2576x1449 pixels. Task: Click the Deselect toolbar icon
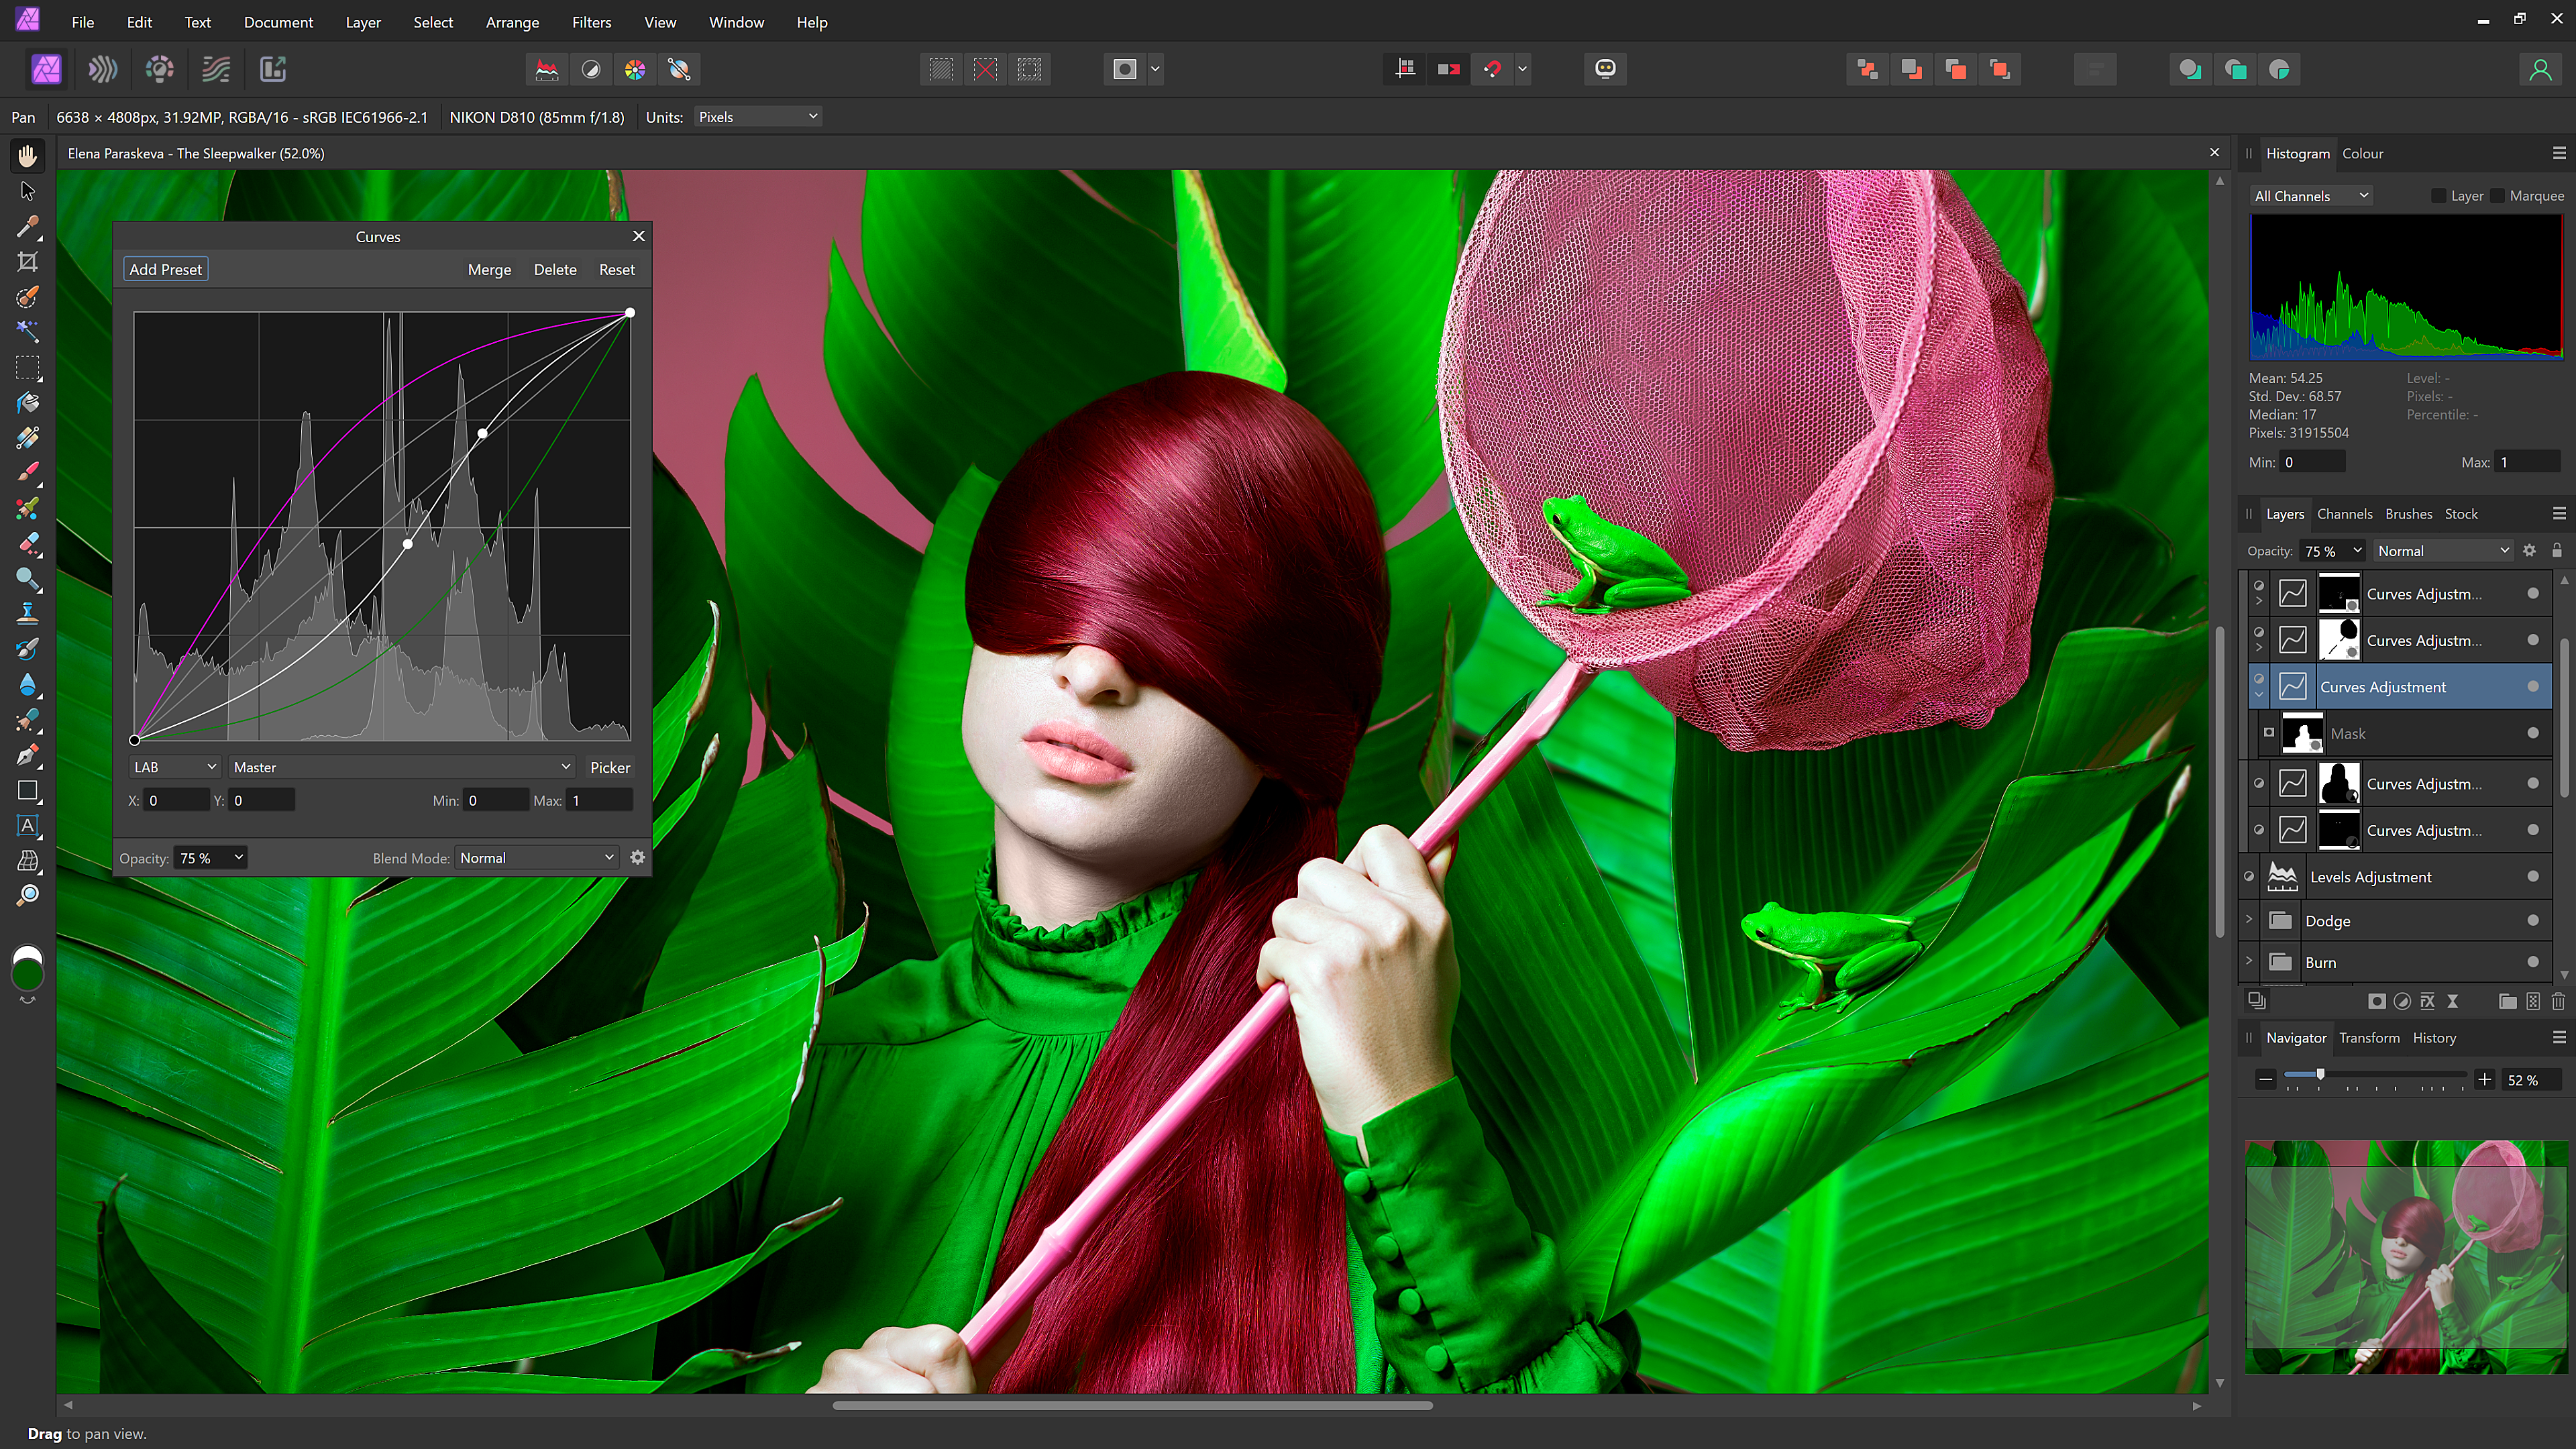[985, 69]
